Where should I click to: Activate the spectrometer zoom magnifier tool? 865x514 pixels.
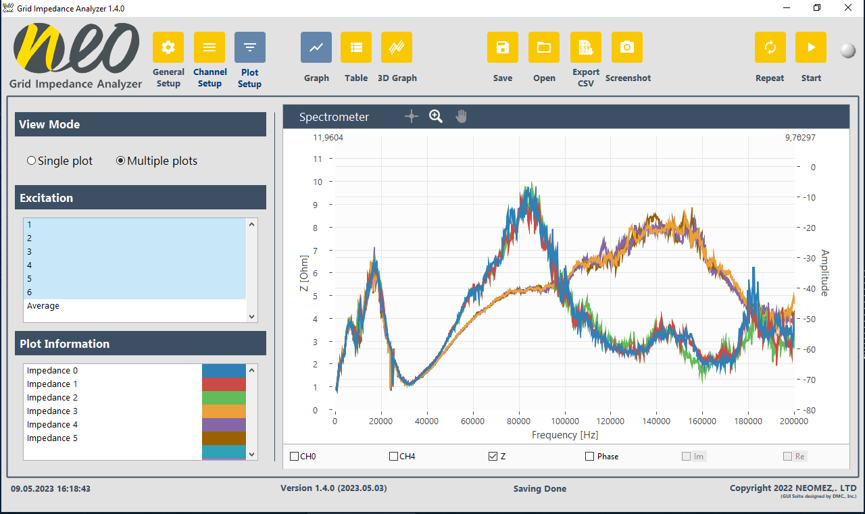[x=436, y=116]
